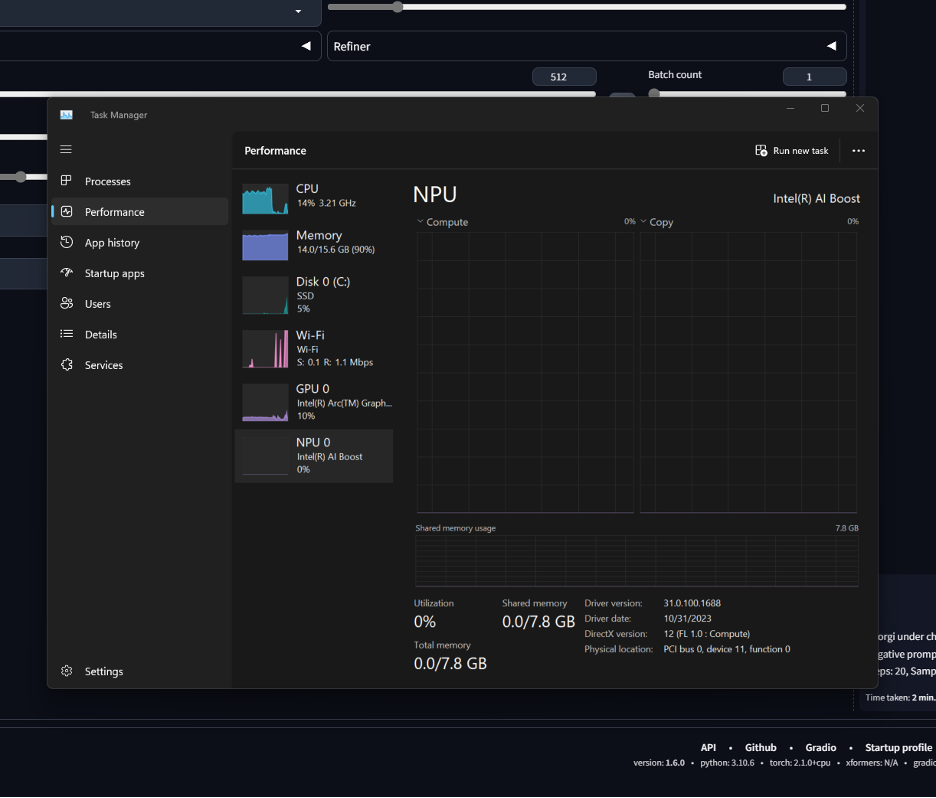936x798 pixels.
Task: Click the hamburger navigation menu icon
Action: point(66,149)
